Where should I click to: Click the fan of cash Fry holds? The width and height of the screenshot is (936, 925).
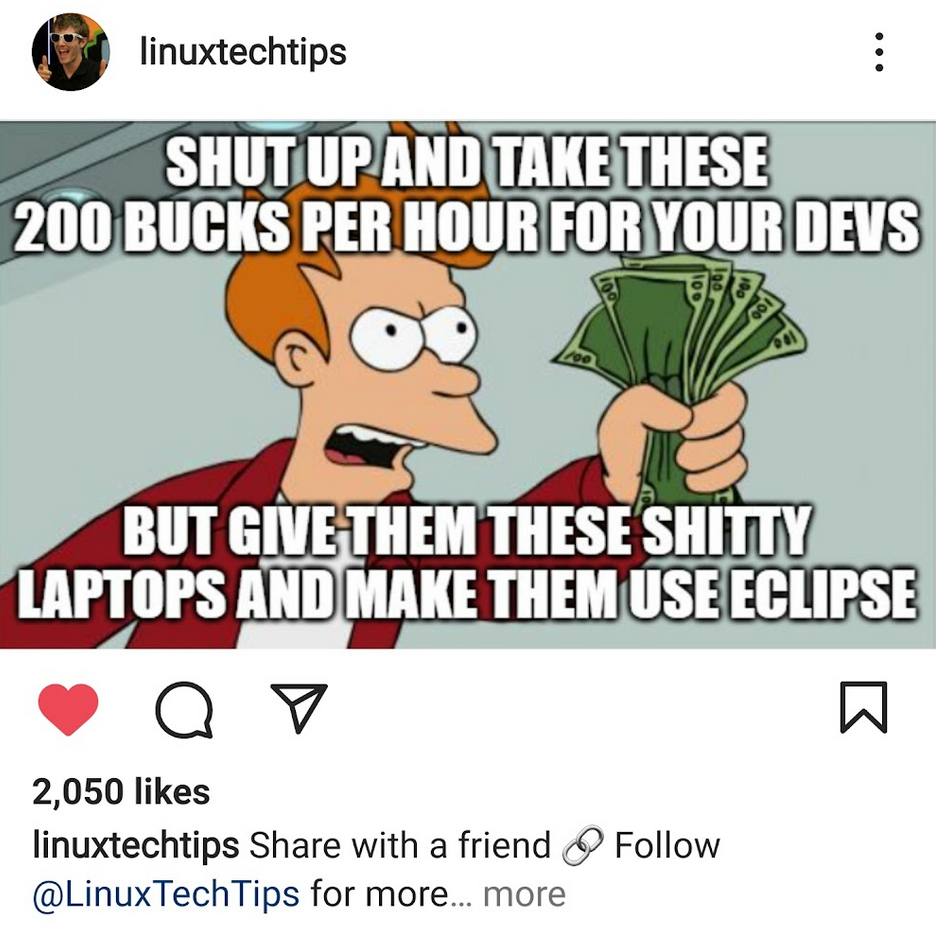[x=681, y=334]
